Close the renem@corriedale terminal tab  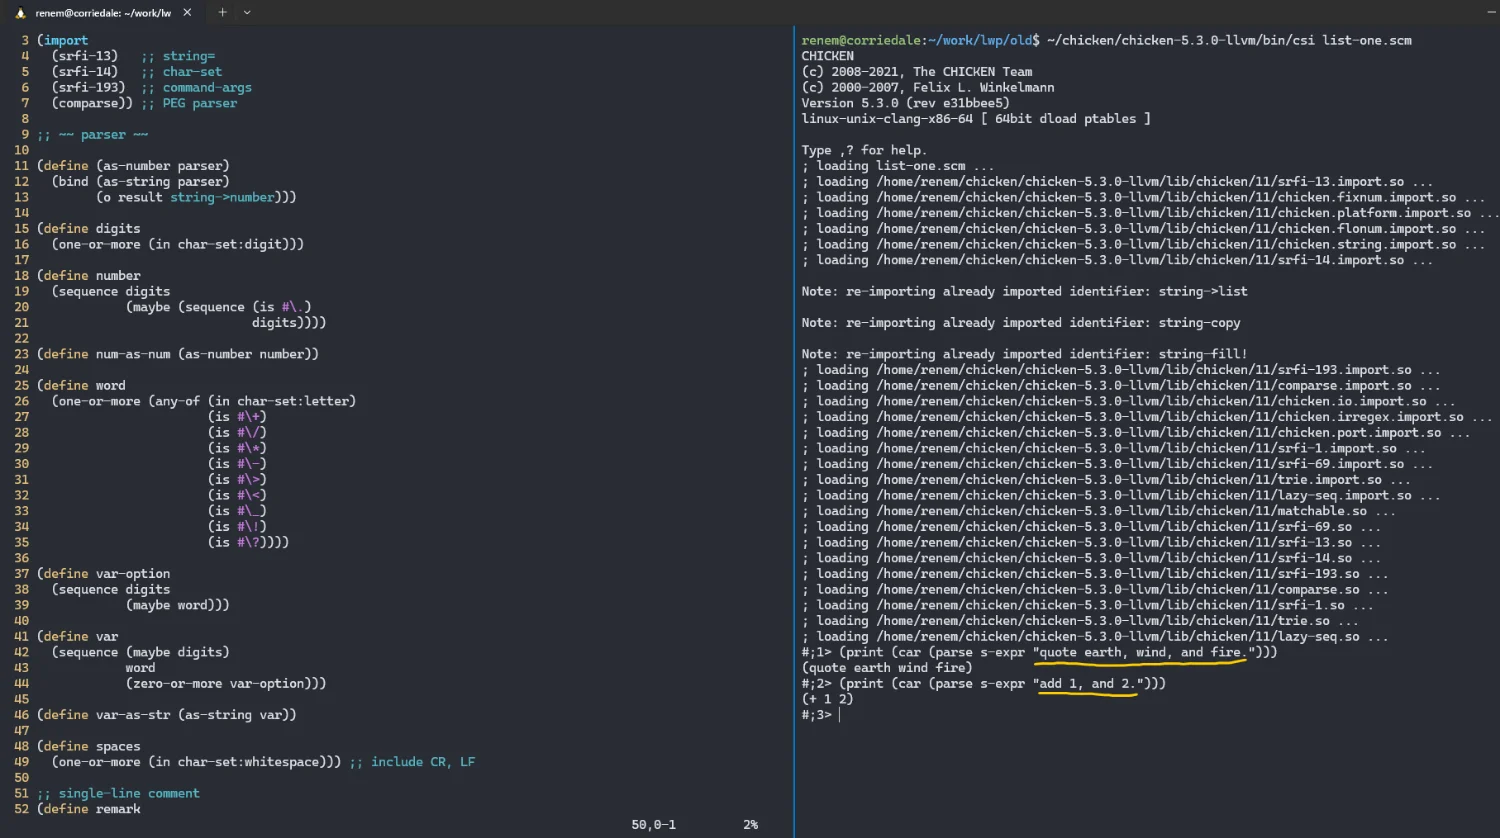point(187,13)
